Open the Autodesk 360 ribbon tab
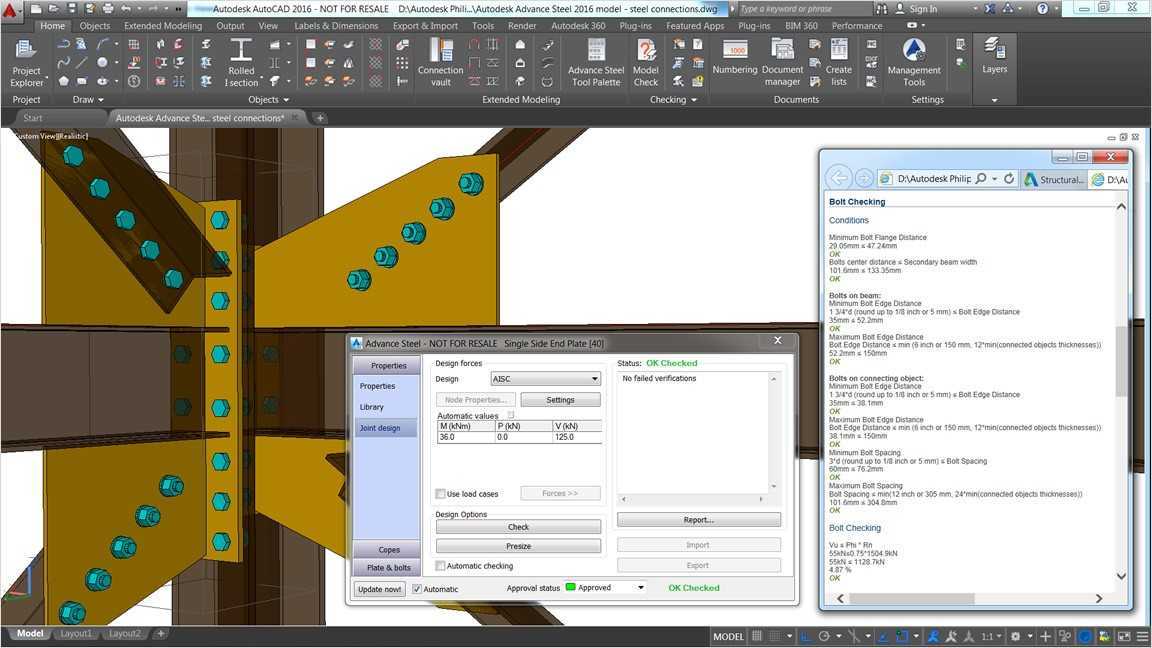The image size is (1152, 648). tap(578, 26)
